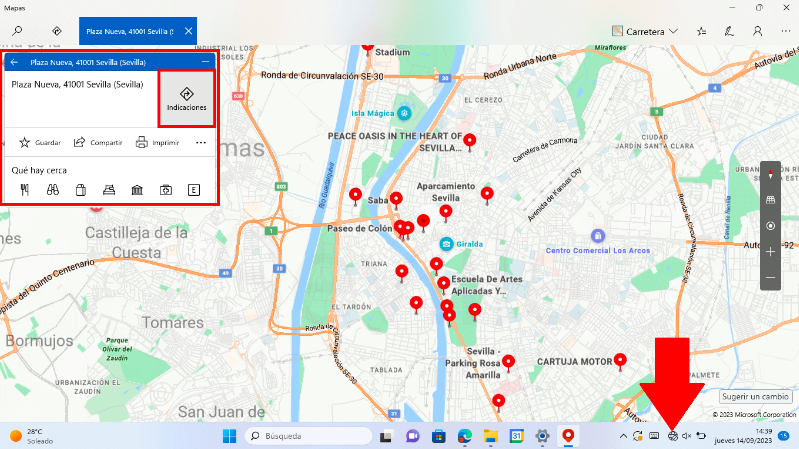The height and width of the screenshot is (449, 799).
Task: Click the Escuela De Artes Aplicadas pin
Action: [x=443, y=284]
